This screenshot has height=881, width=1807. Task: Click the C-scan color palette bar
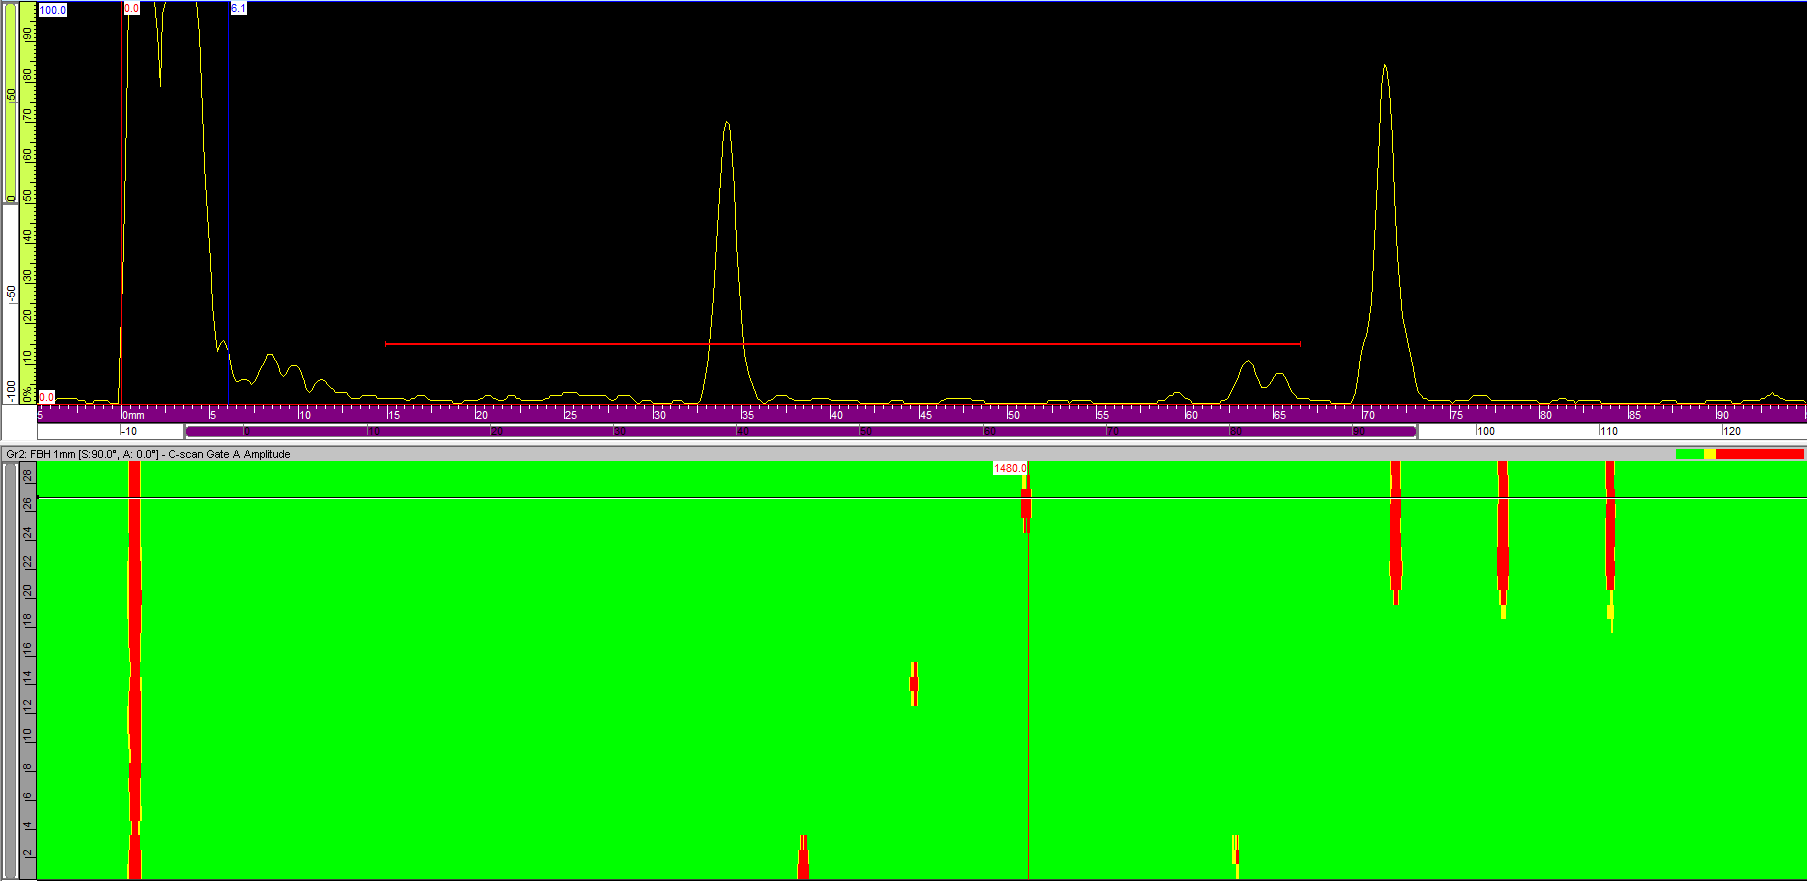pos(1739,454)
